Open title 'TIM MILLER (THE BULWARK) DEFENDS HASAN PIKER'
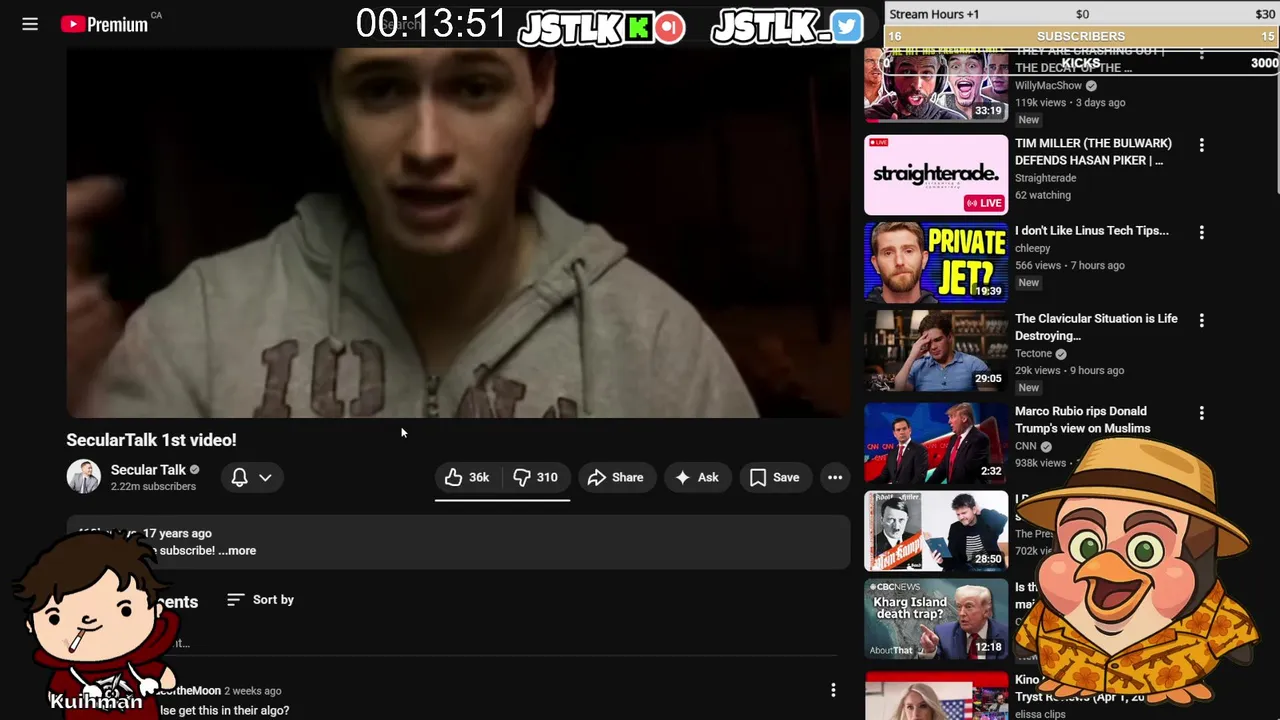The height and width of the screenshot is (720, 1280). [x=1093, y=152]
